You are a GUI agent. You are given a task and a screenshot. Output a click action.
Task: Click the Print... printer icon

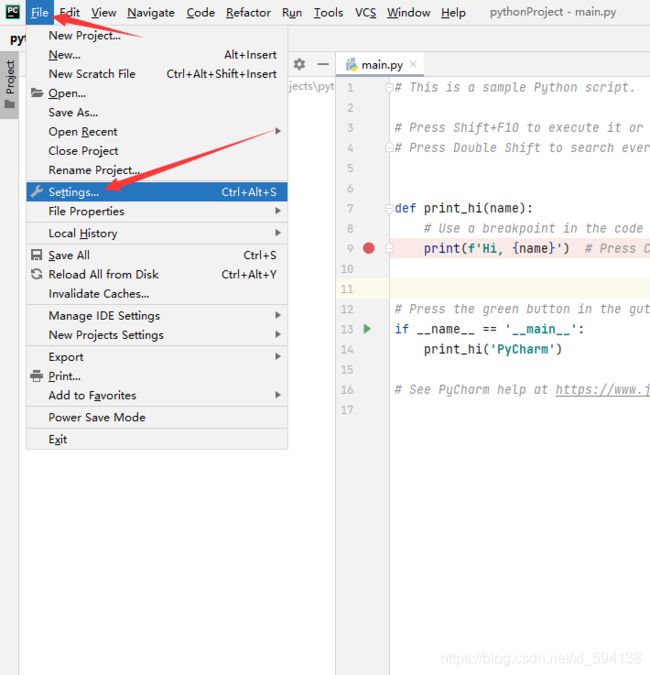pyautogui.click(x=37, y=376)
